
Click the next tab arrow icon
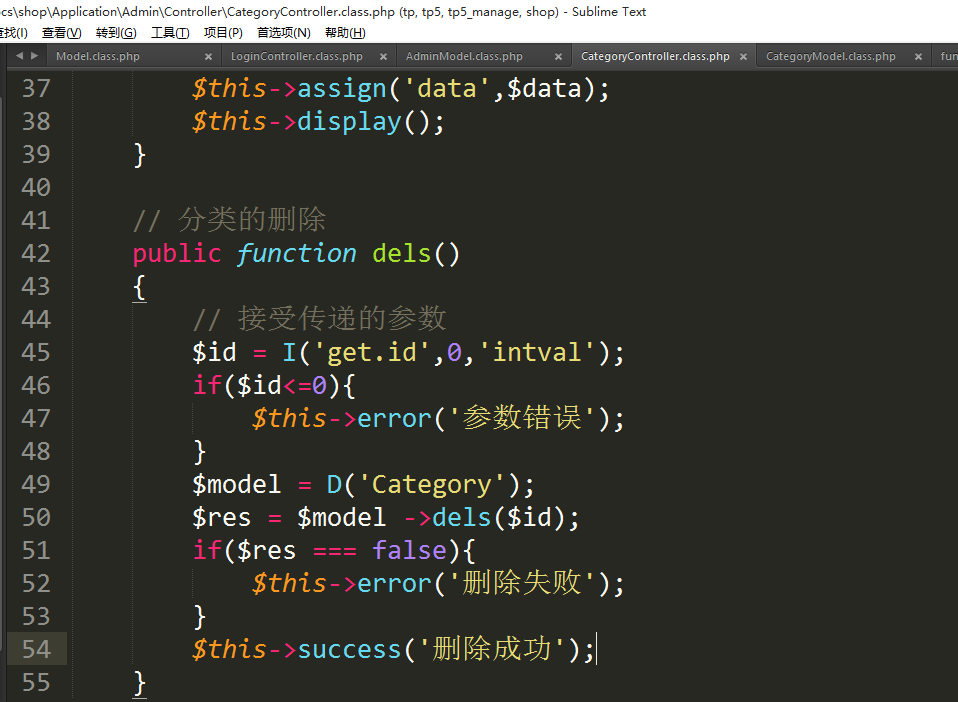pos(34,56)
